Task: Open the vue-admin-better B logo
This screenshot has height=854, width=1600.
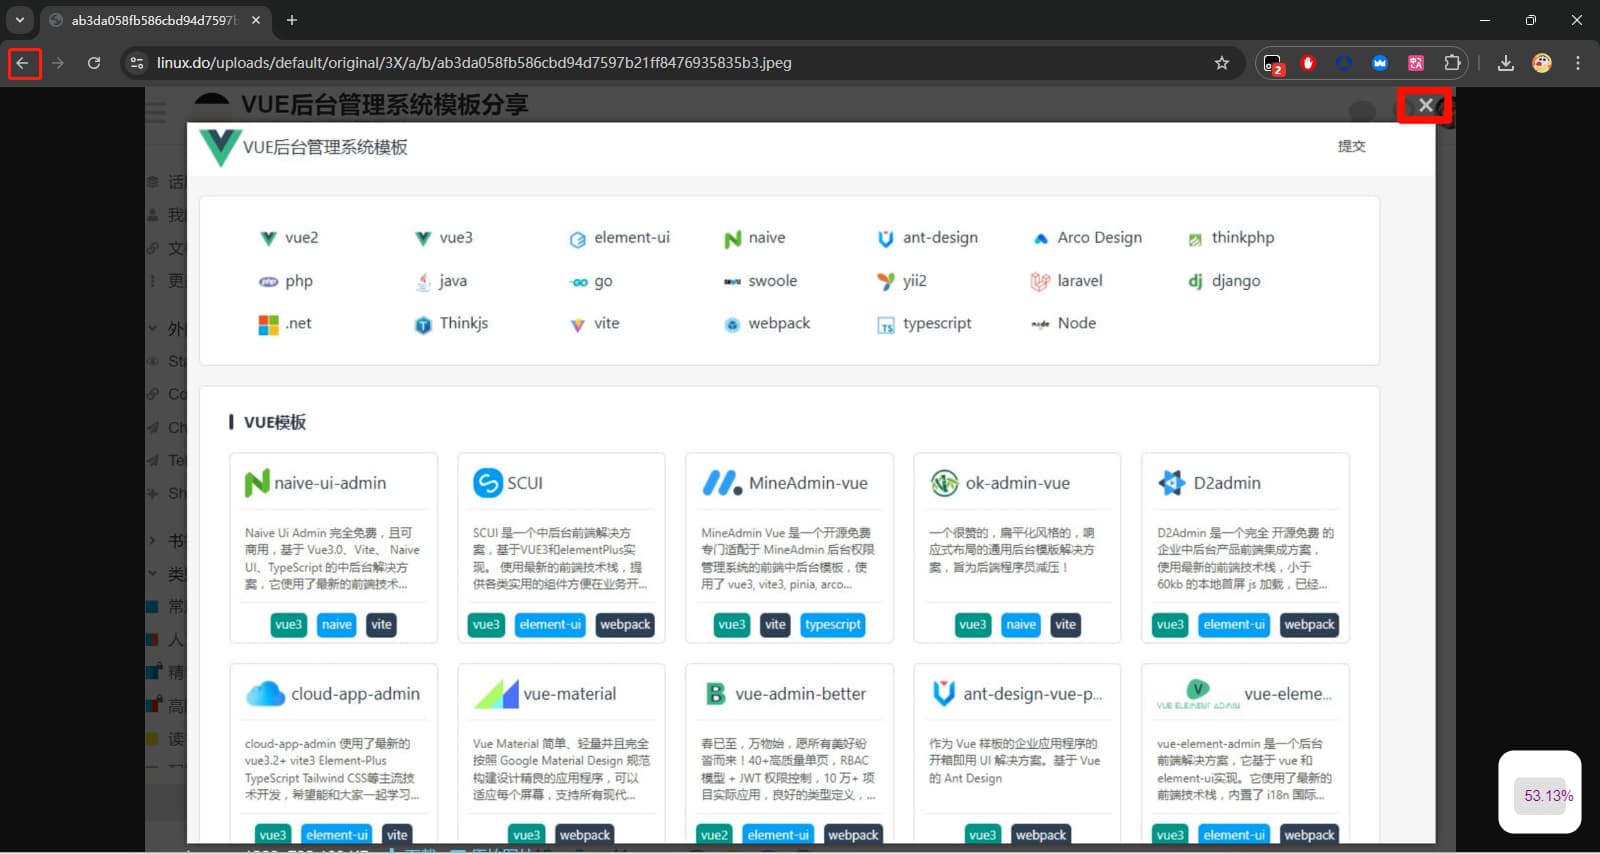Action: [x=716, y=694]
